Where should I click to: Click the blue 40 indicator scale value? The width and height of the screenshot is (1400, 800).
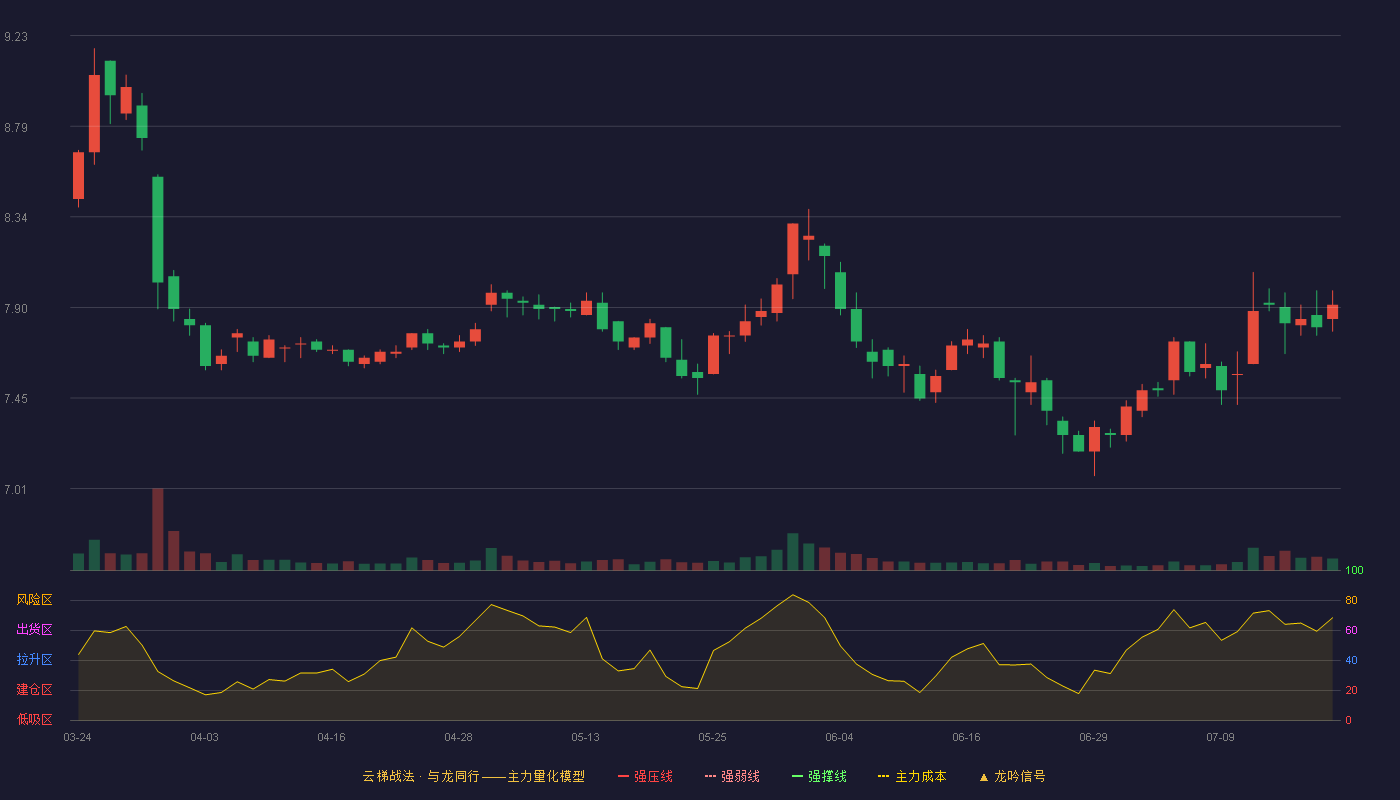pos(1351,660)
